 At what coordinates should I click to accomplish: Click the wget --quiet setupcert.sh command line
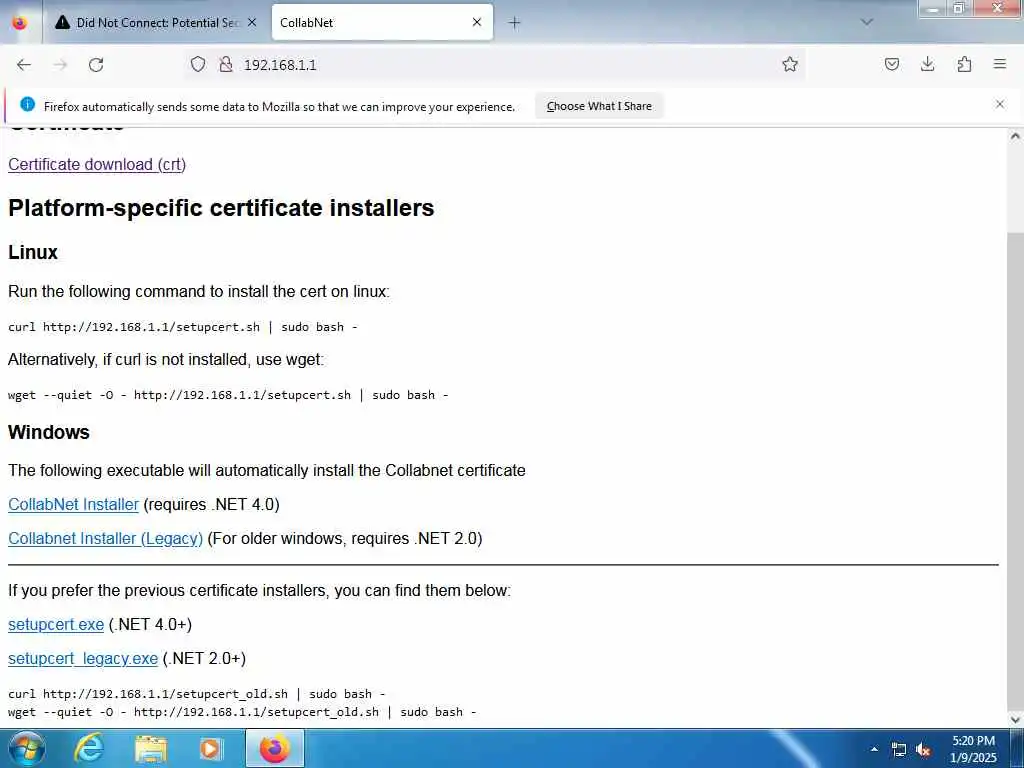(228, 394)
